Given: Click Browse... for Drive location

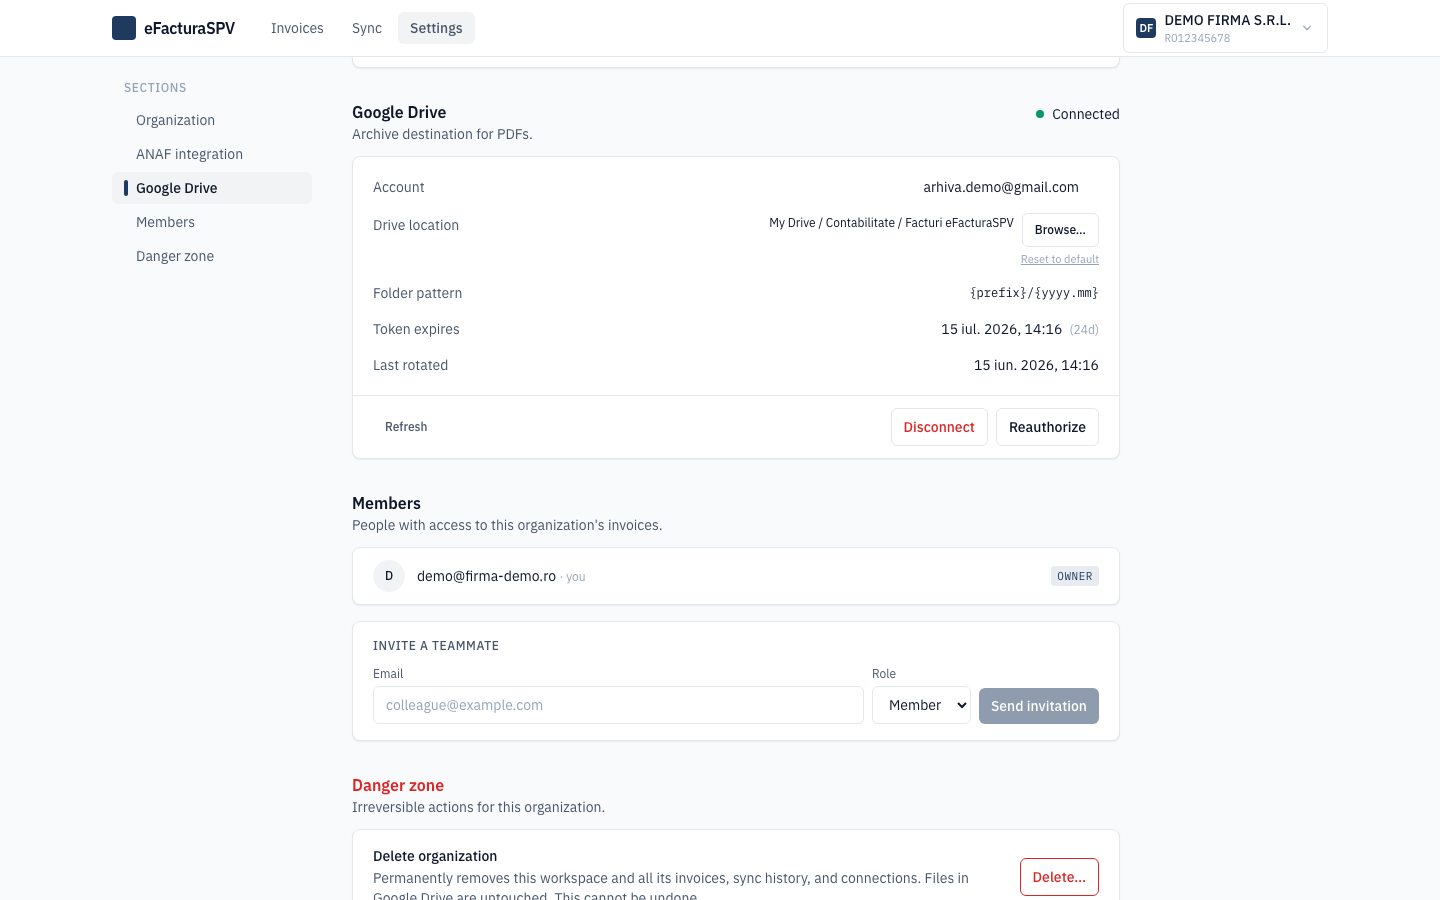Looking at the screenshot, I should 1060,230.
